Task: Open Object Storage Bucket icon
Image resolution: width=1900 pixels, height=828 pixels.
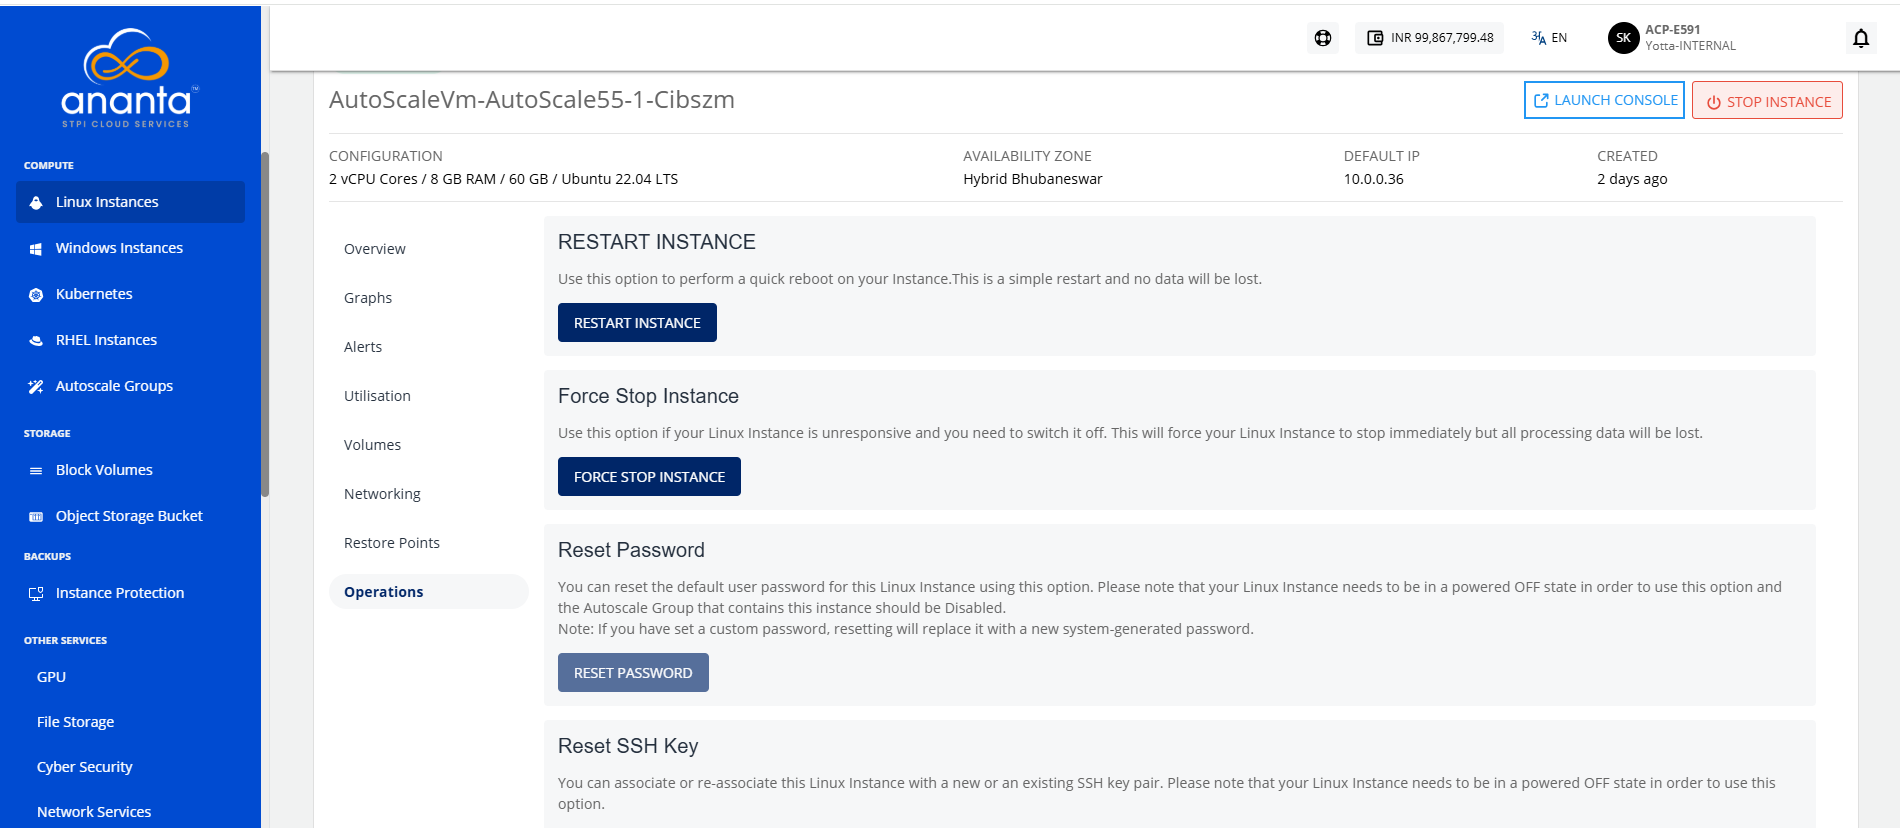Action: pos(36,516)
